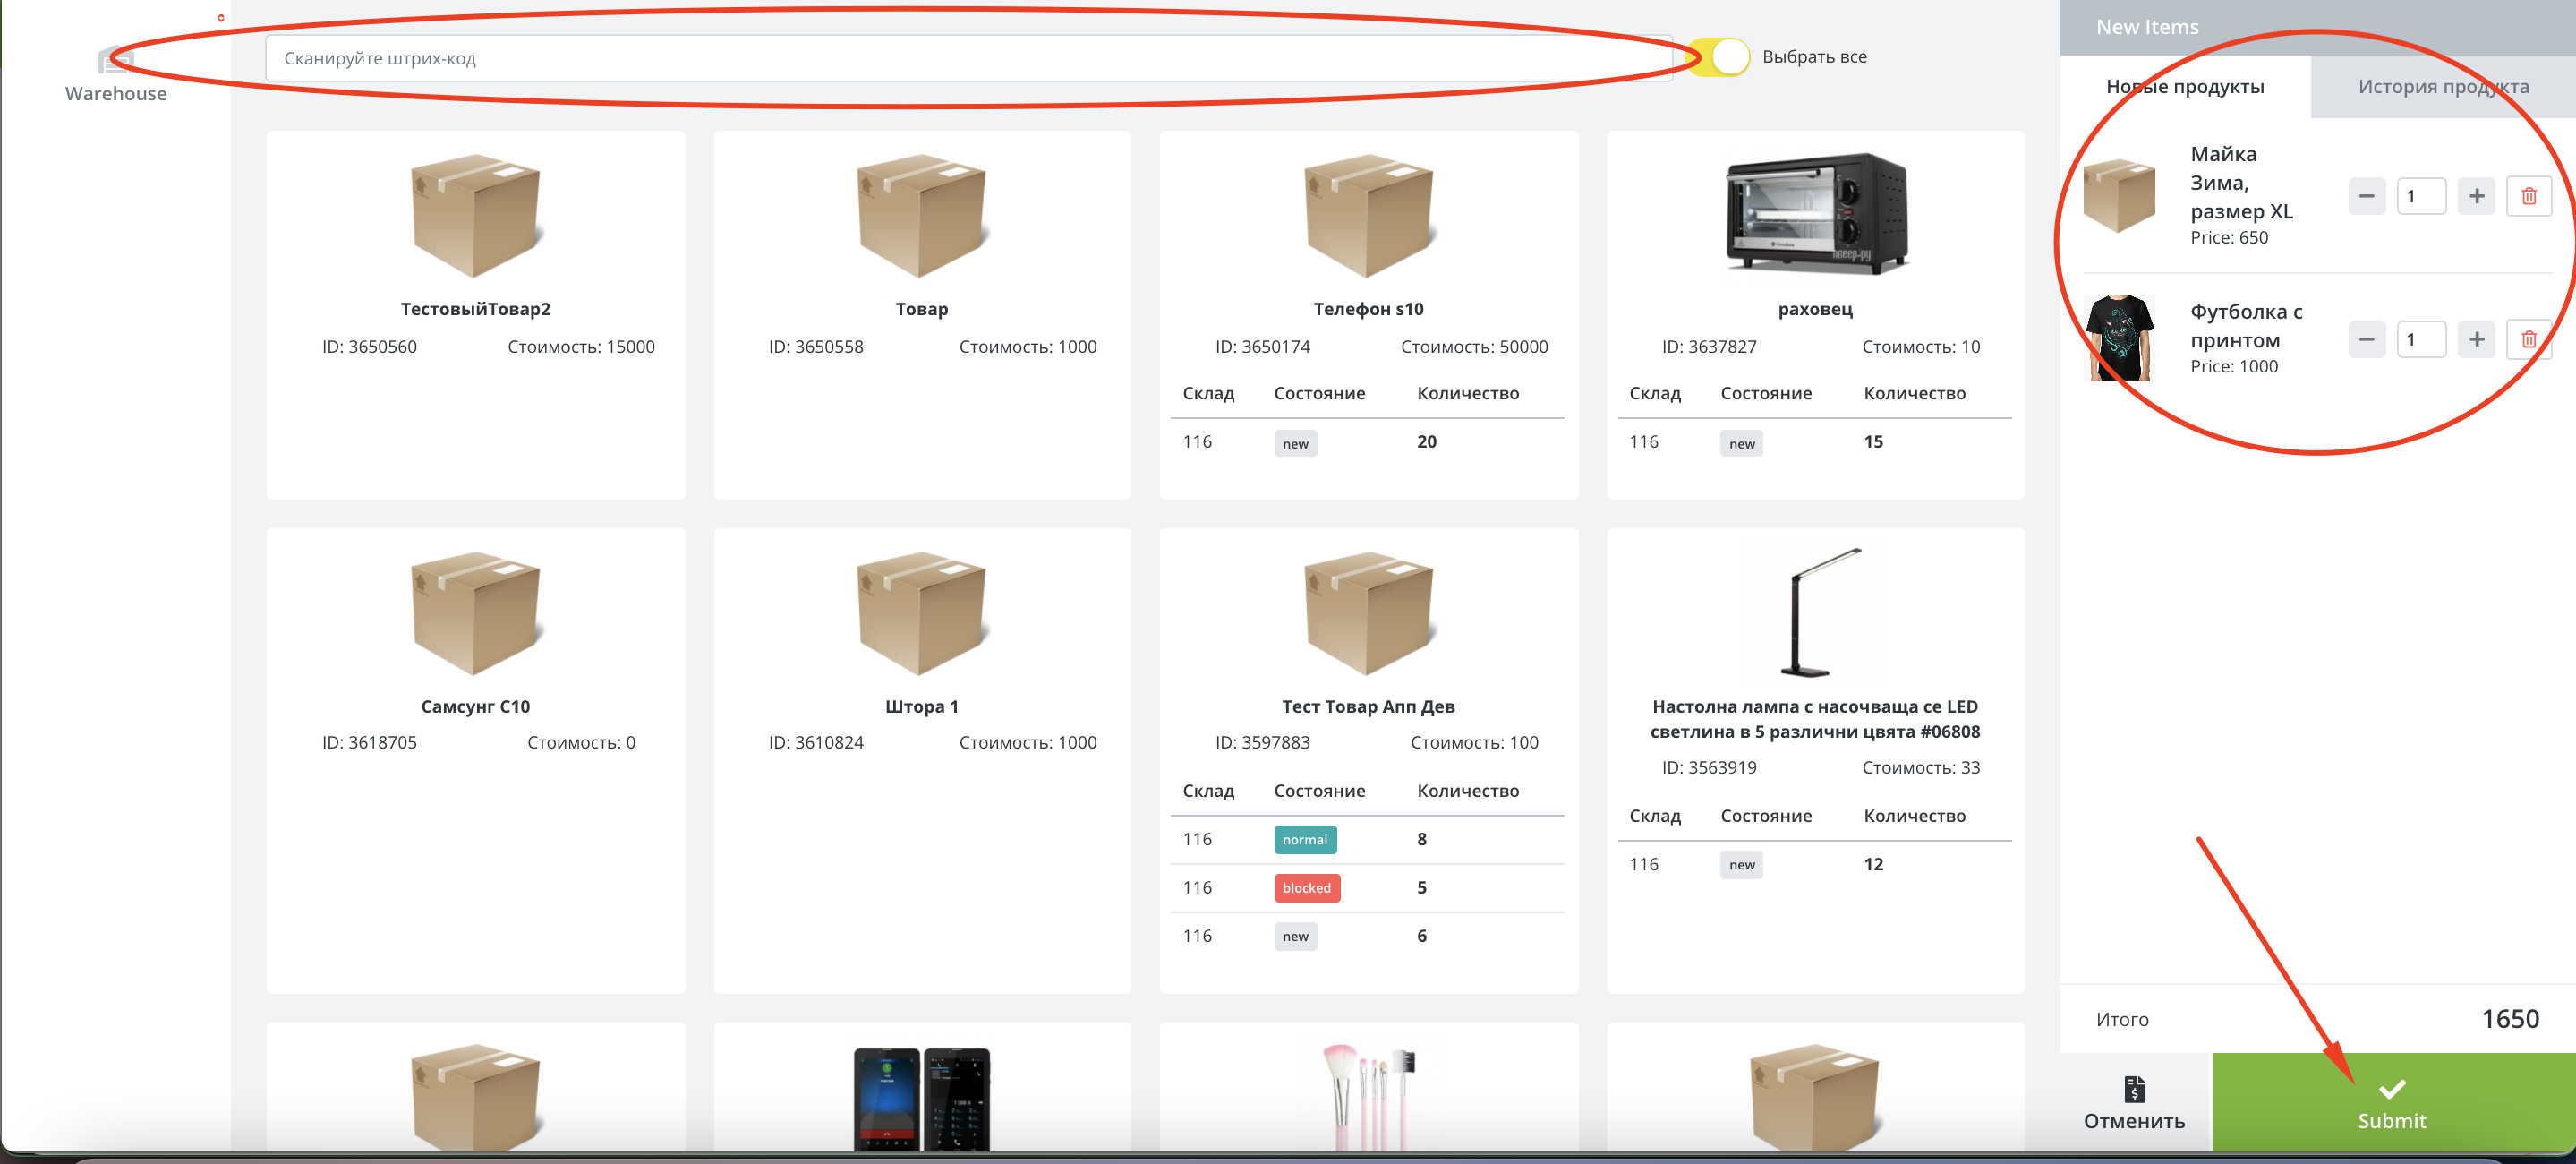The width and height of the screenshot is (2576, 1164).
Task: Click new badge in Тест Товар Апп Дев card
Action: click(1296, 937)
